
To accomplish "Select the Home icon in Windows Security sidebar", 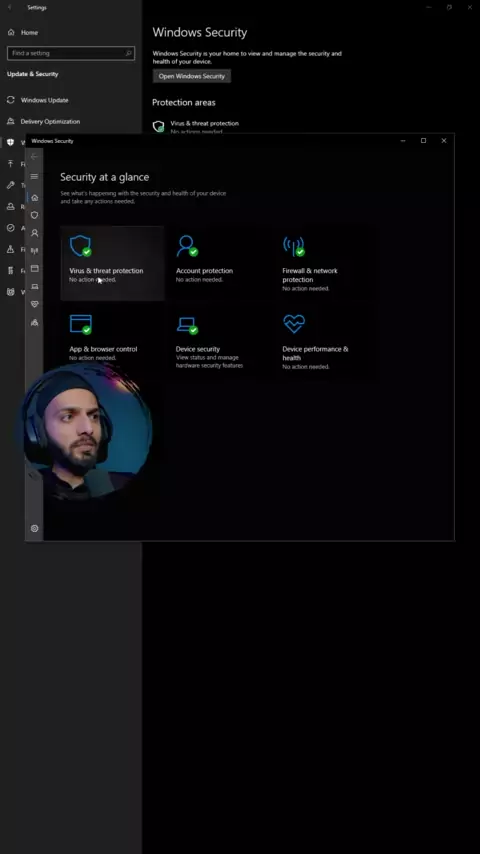I will pos(34,198).
